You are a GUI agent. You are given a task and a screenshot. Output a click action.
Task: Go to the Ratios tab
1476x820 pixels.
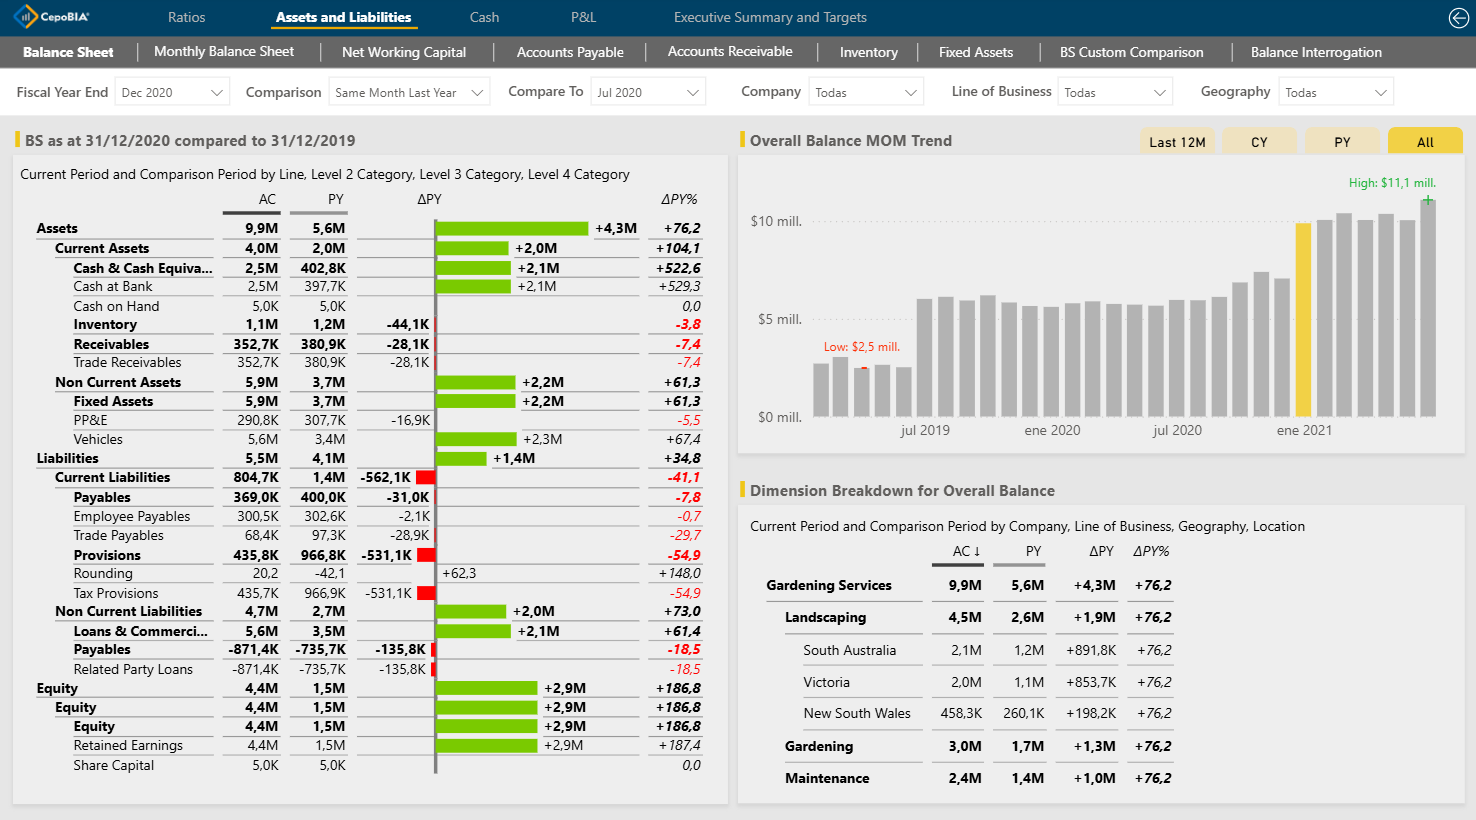186,17
